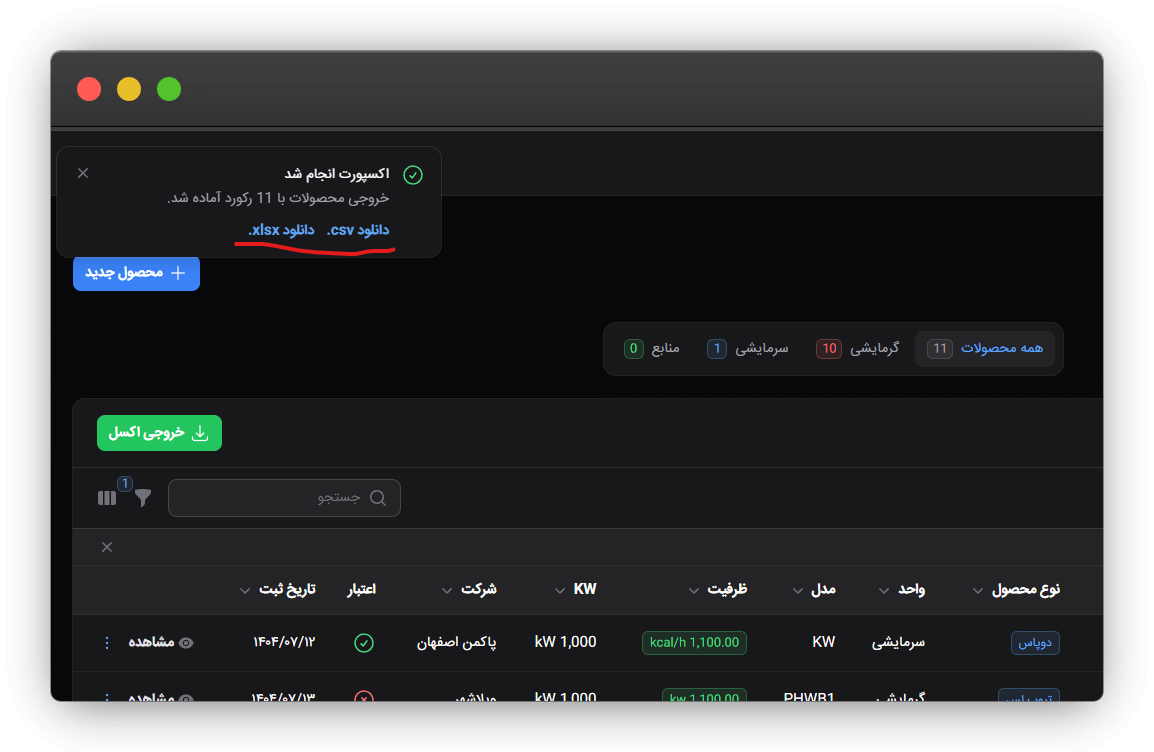
Task: Switch to the سرمایشی tab
Action: pyautogui.click(x=748, y=349)
